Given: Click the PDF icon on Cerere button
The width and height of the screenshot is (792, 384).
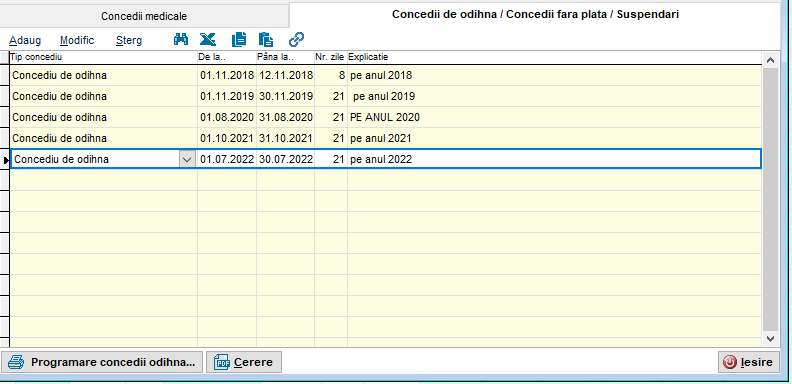Looking at the screenshot, I should point(222,362).
